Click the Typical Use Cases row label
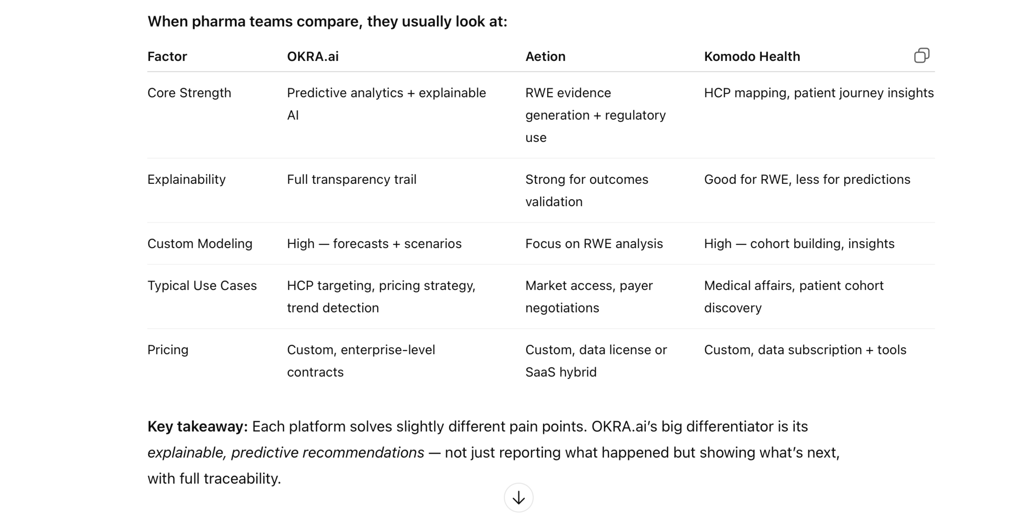The height and width of the screenshot is (520, 1024). [202, 285]
